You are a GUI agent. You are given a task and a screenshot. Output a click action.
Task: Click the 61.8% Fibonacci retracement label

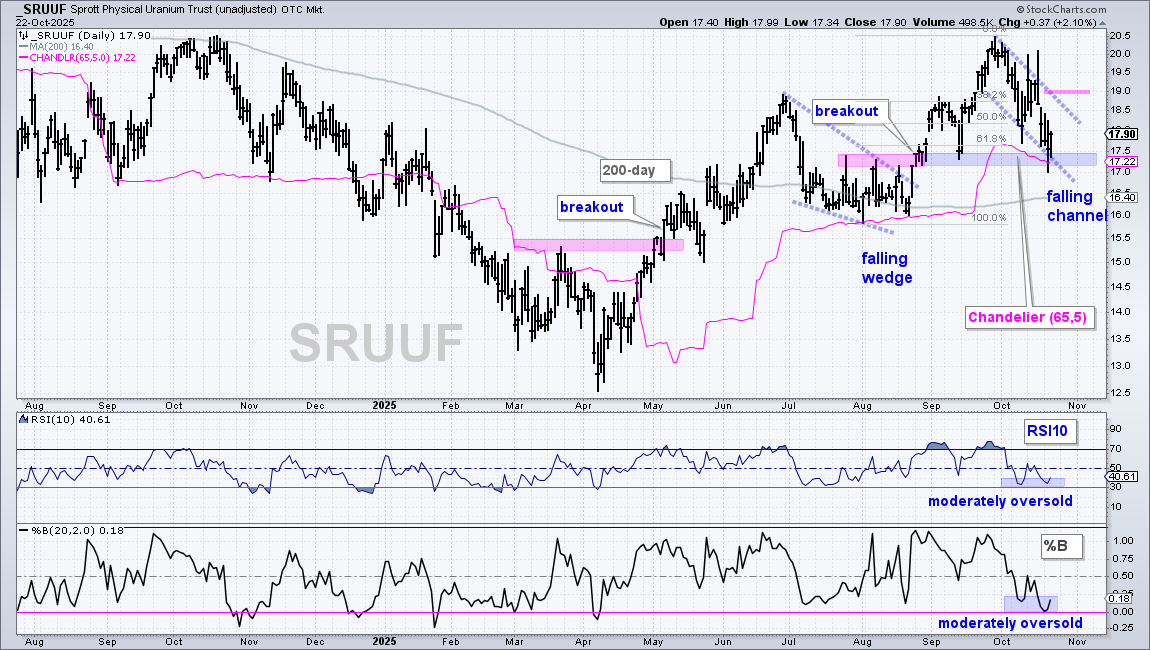coord(992,139)
